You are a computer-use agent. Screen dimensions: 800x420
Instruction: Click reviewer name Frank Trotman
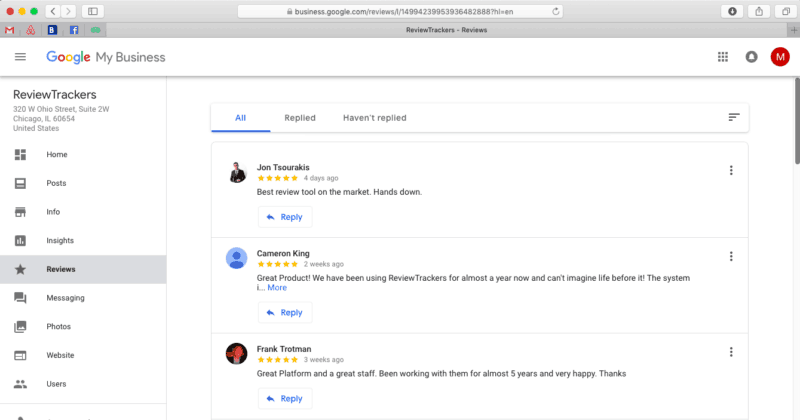284,349
